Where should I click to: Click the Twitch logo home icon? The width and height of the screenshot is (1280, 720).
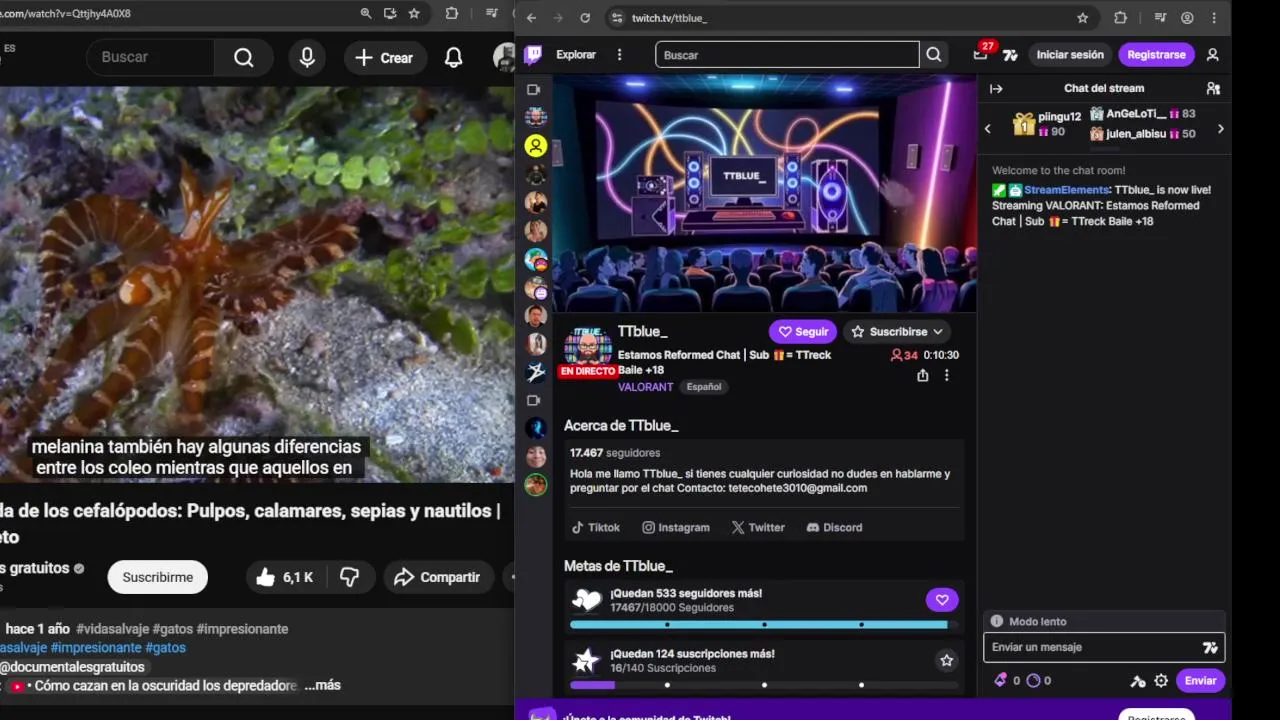tap(534, 55)
